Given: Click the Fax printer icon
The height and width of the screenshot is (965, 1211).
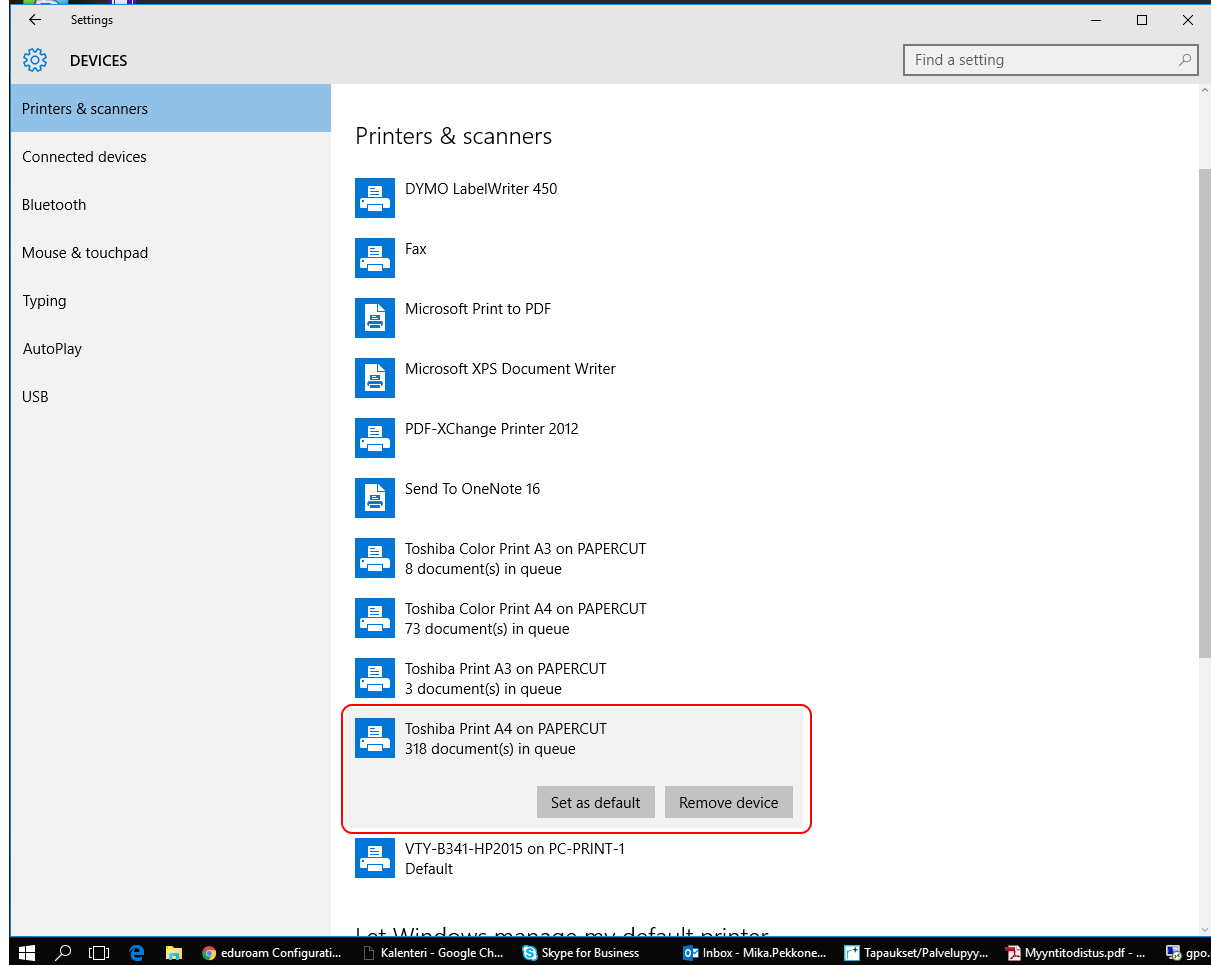Looking at the screenshot, I should (375, 258).
